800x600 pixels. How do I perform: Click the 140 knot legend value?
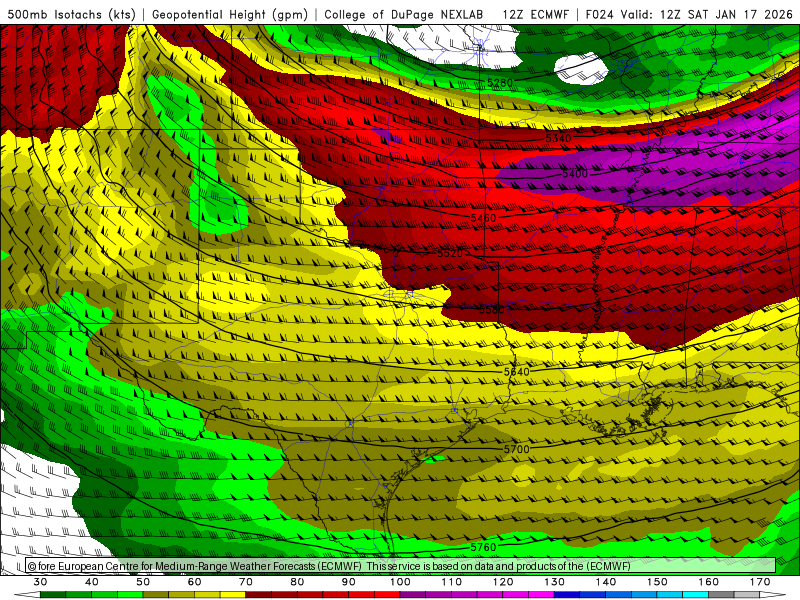click(x=606, y=582)
